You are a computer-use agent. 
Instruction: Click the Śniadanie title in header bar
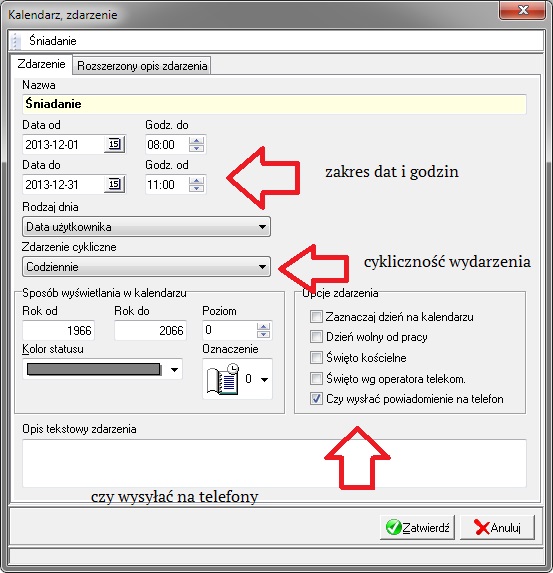[x=53, y=41]
